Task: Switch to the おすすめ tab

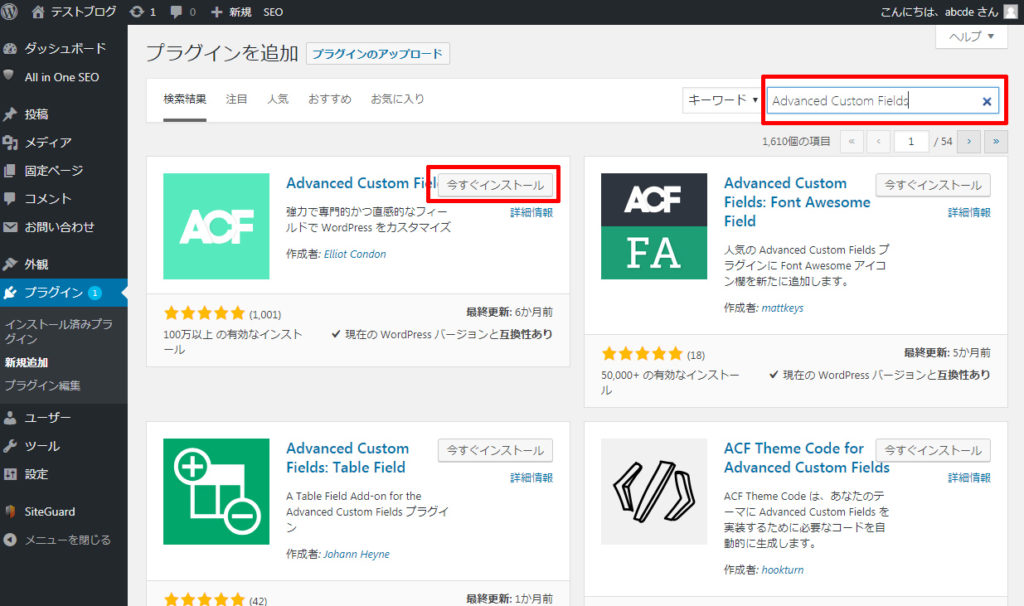Action: tap(329, 99)
